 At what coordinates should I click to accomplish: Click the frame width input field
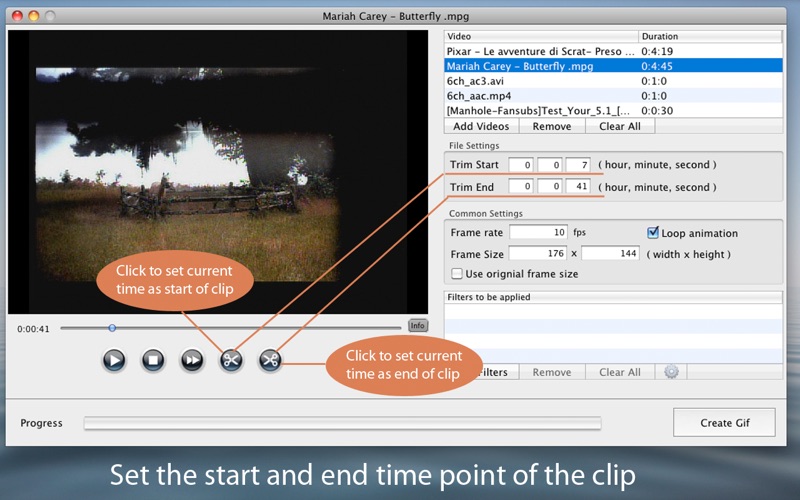(537, 254)
